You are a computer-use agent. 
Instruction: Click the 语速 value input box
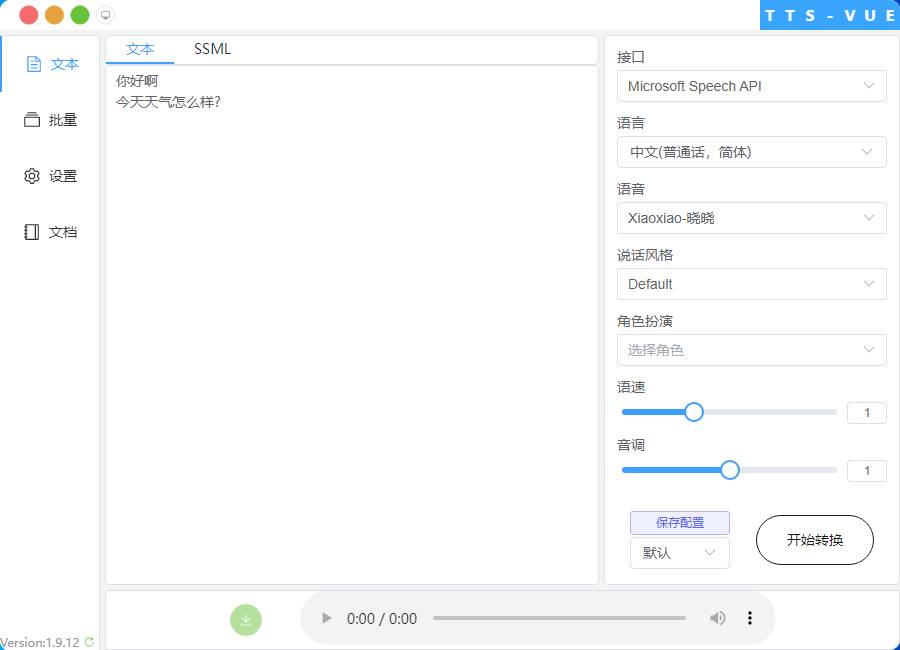867,413
